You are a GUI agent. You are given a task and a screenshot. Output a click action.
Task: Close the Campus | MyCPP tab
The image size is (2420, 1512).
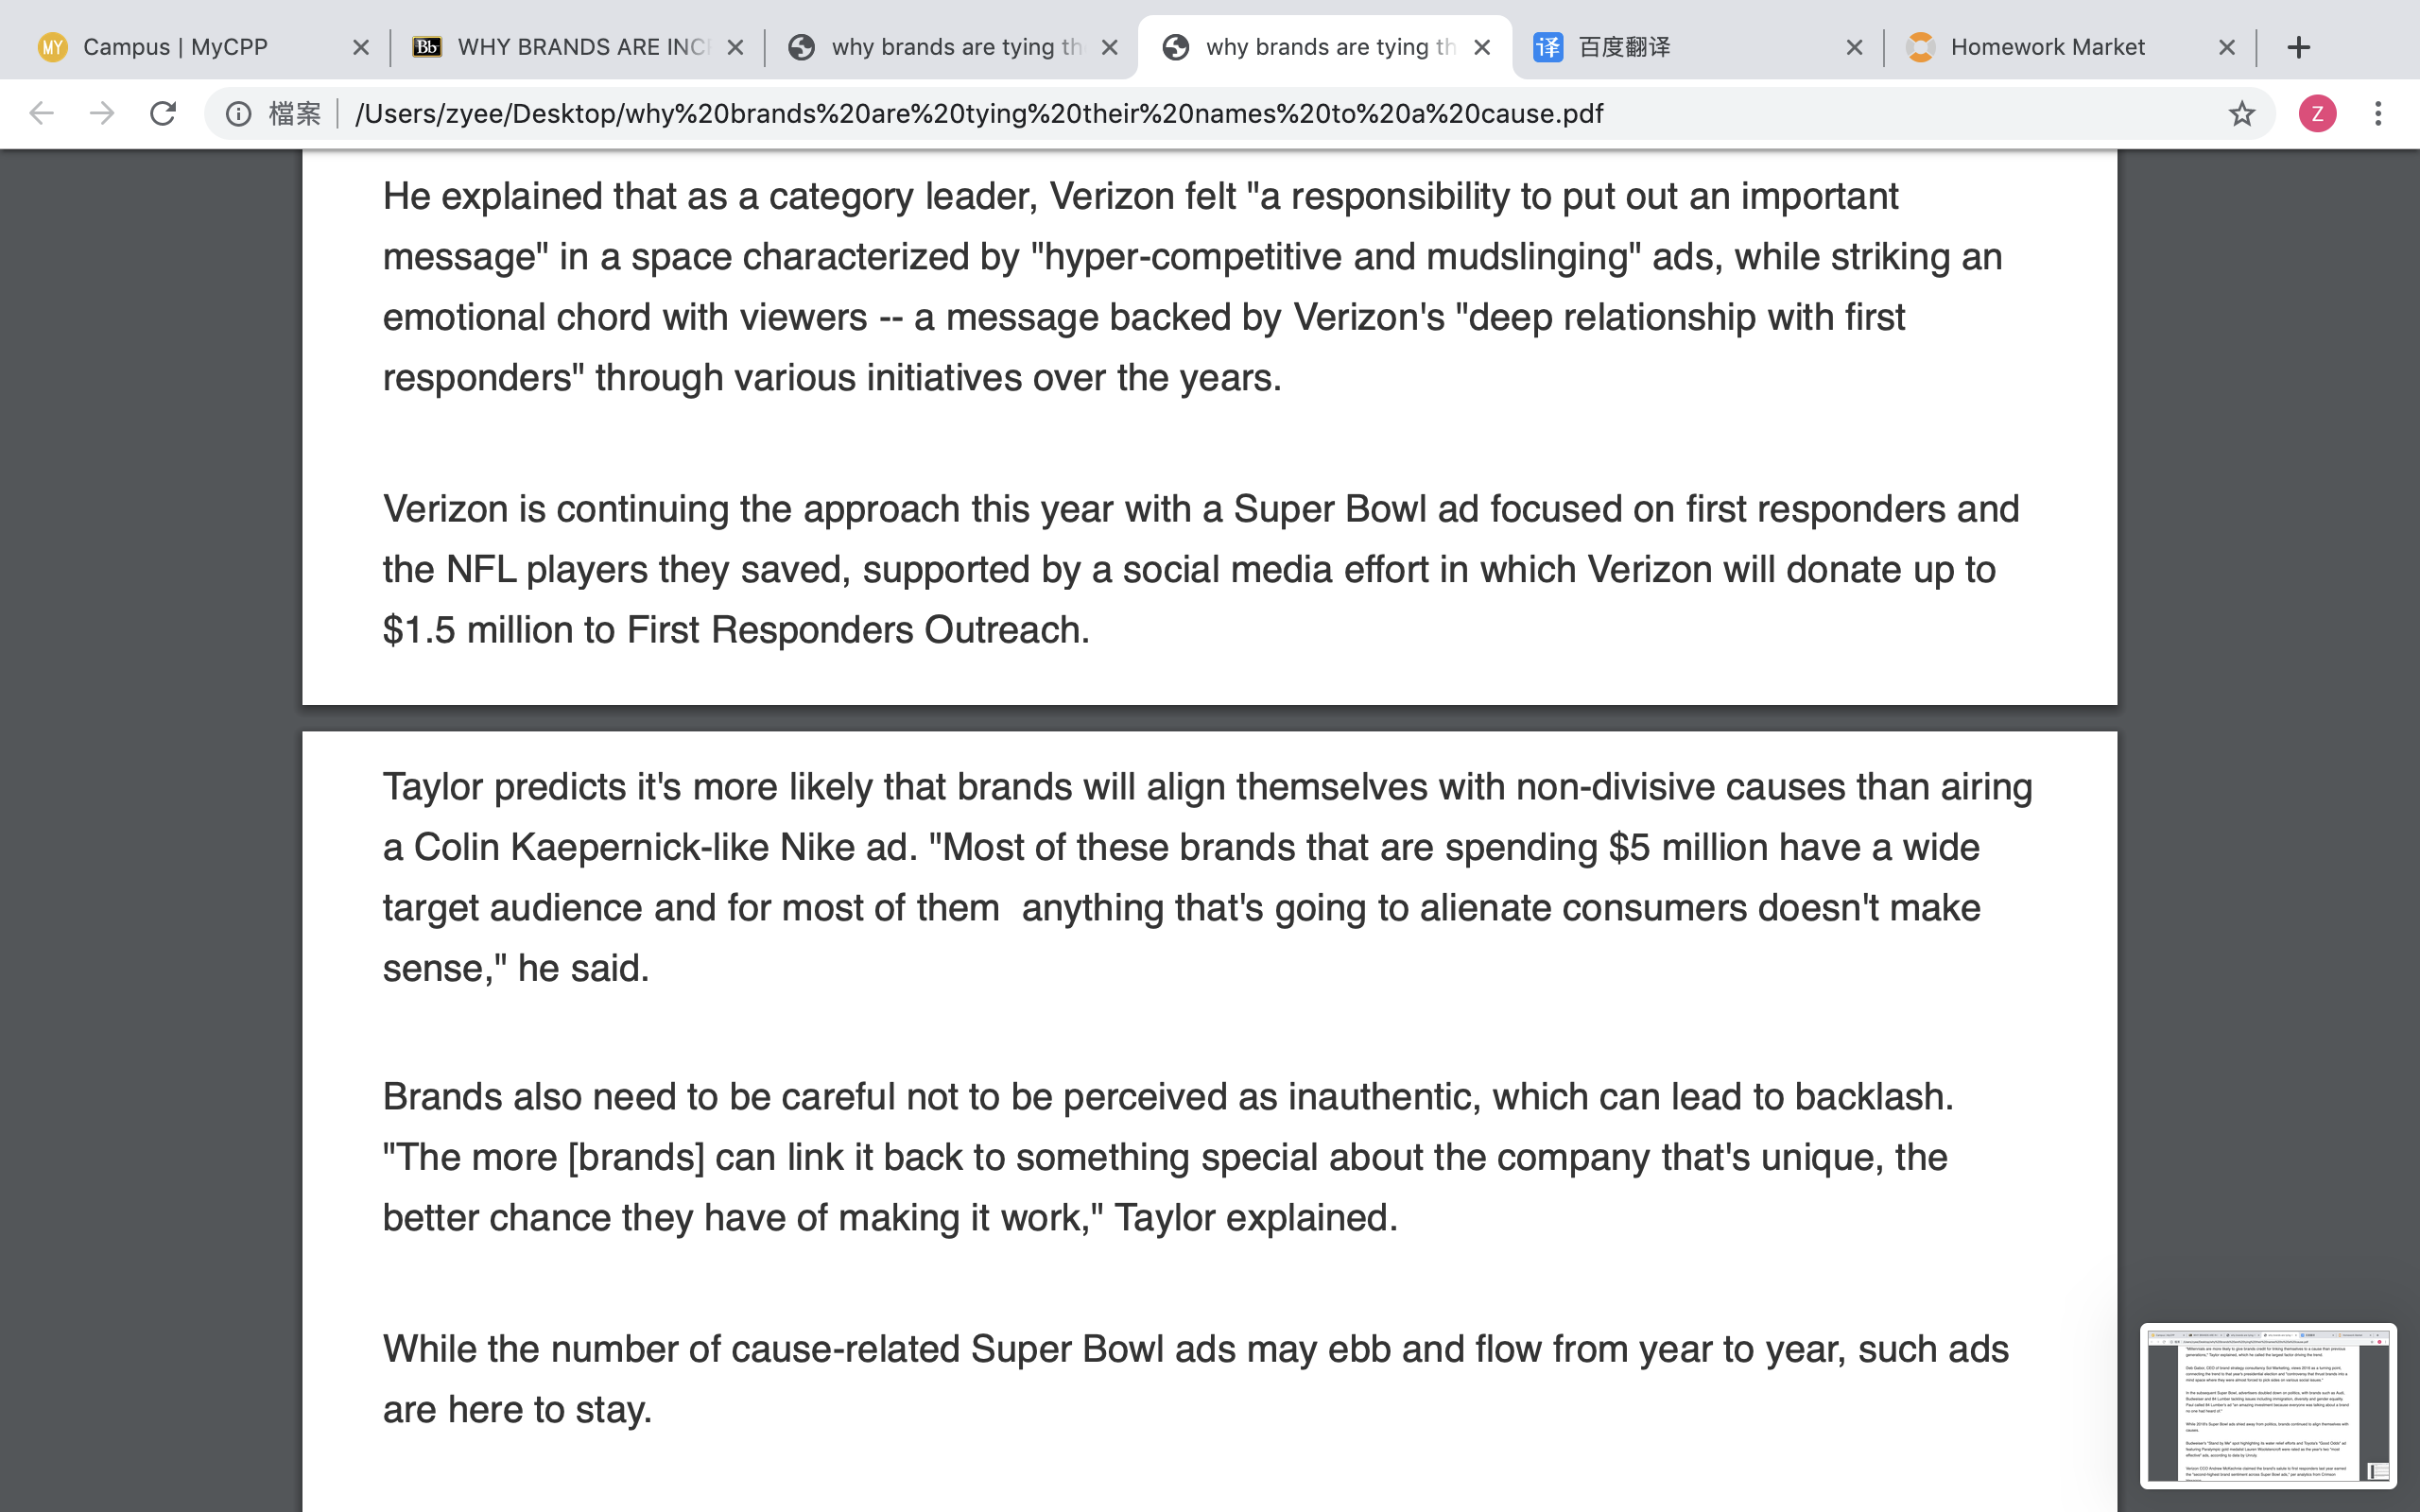(x=361, y=47)
